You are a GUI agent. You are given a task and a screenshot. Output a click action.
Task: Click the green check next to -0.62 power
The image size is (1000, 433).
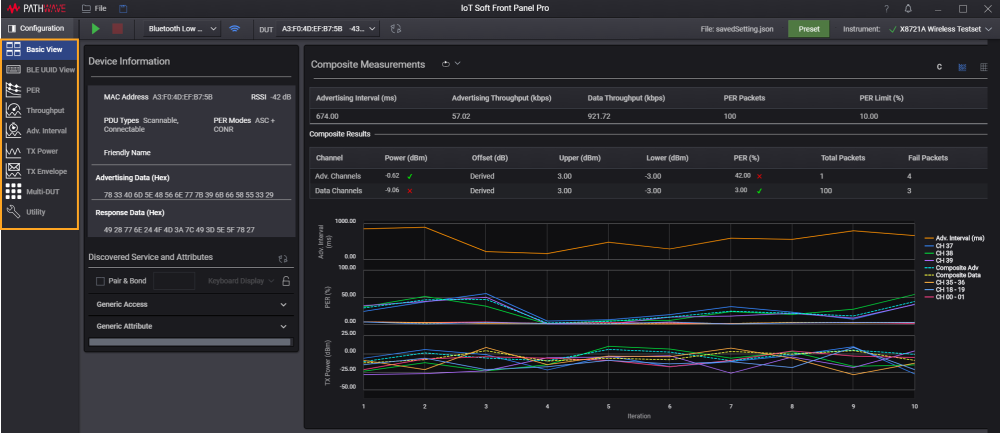409,175
